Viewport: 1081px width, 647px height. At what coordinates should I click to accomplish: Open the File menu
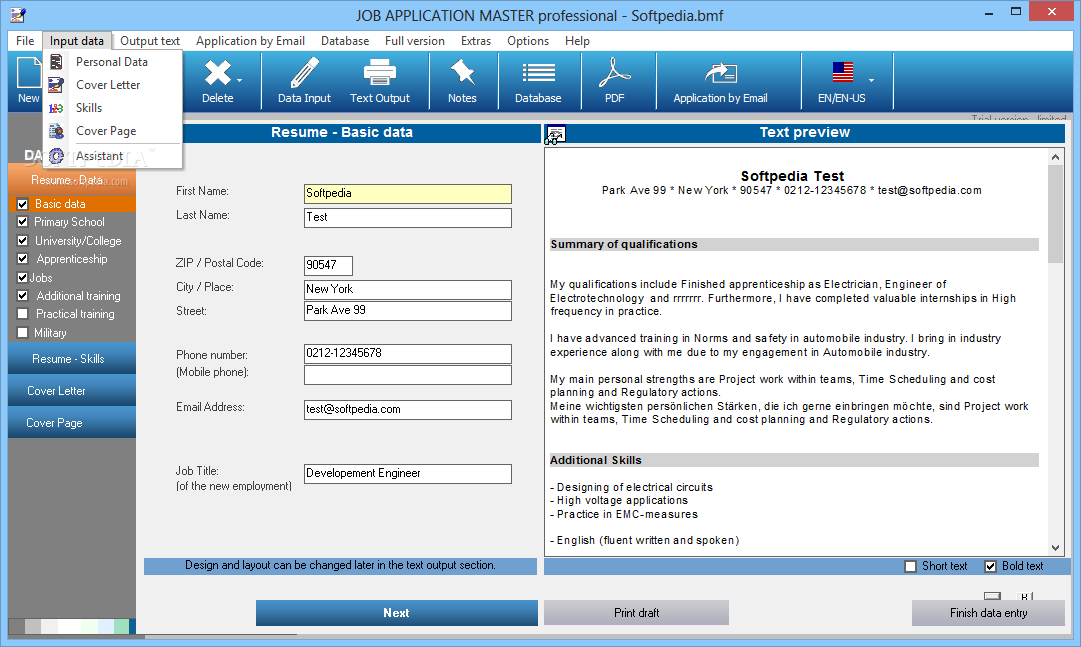[x=25, y=41]
